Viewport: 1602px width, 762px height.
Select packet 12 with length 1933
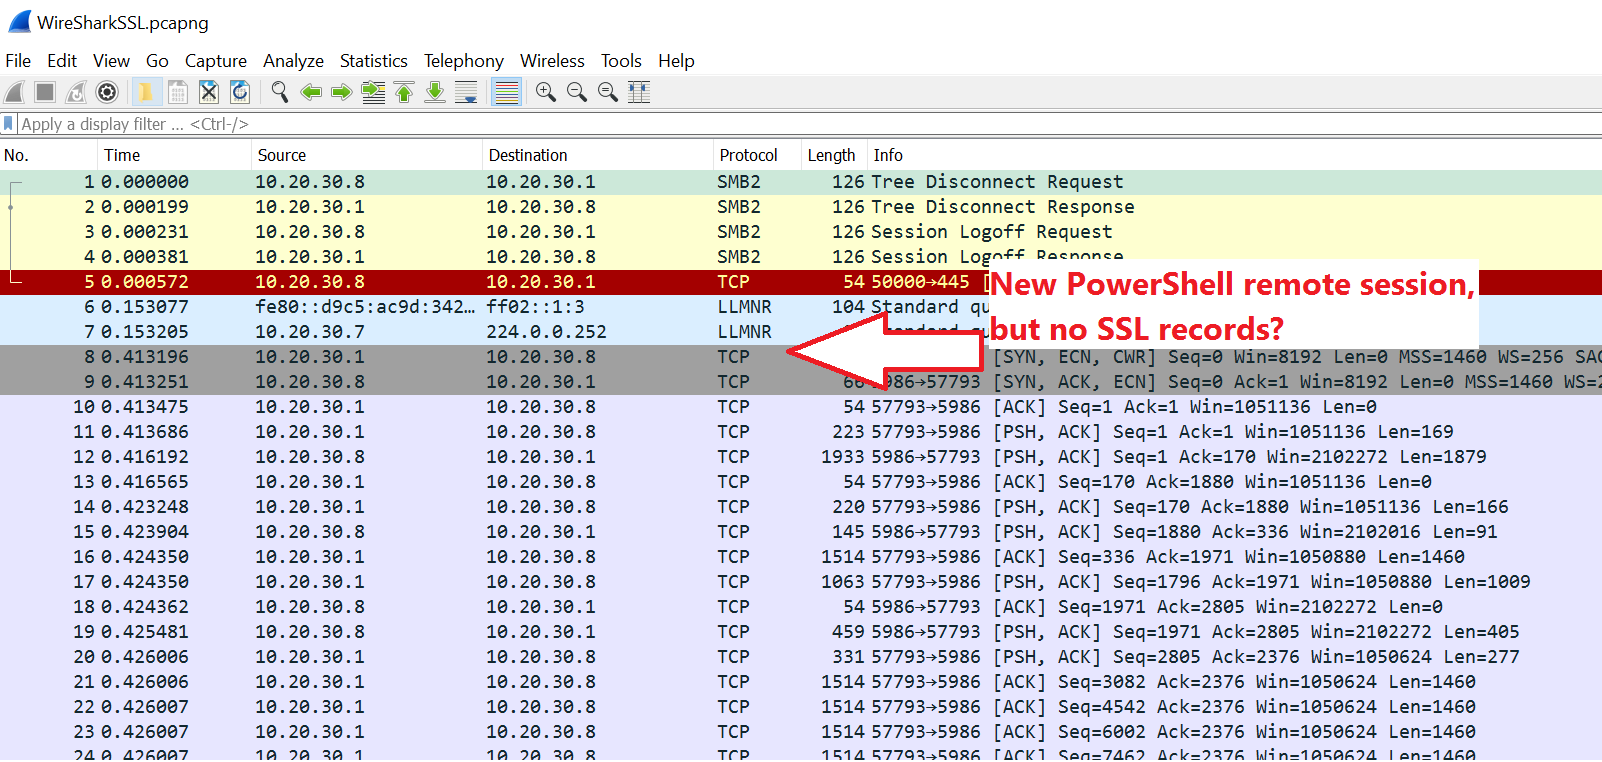coord(801,457)
